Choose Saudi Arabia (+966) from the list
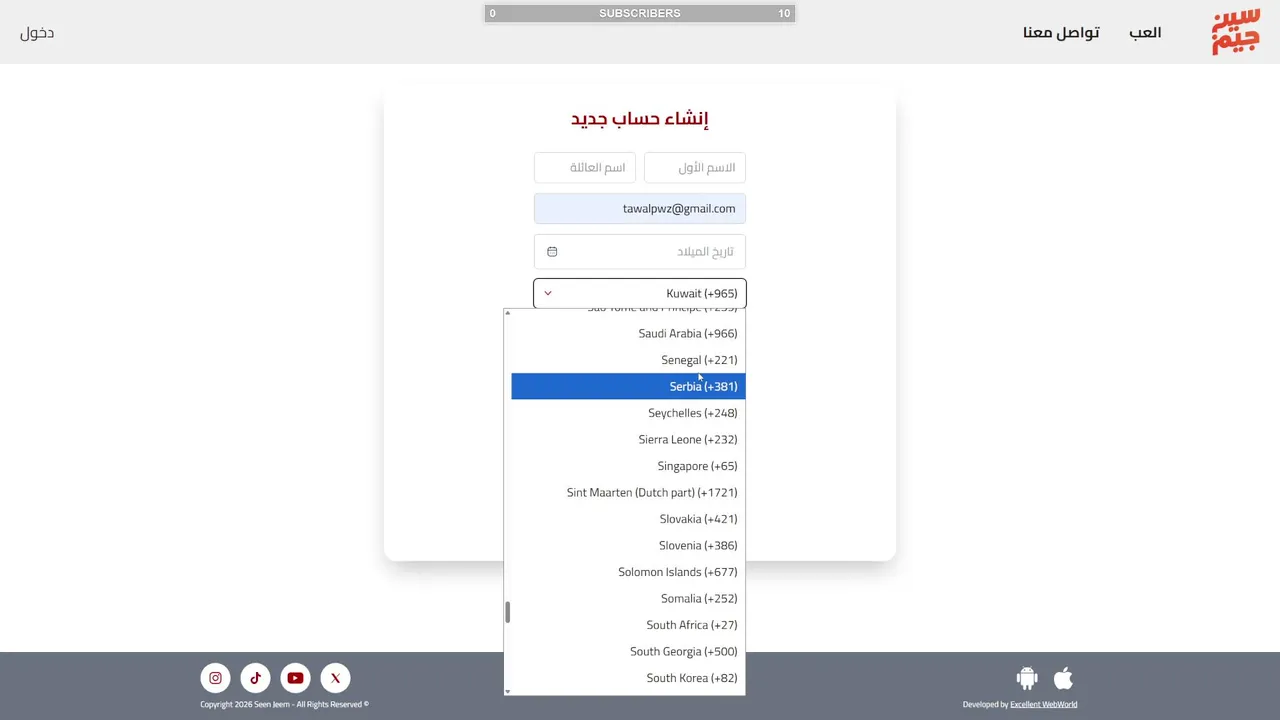 tap(628, 333)
